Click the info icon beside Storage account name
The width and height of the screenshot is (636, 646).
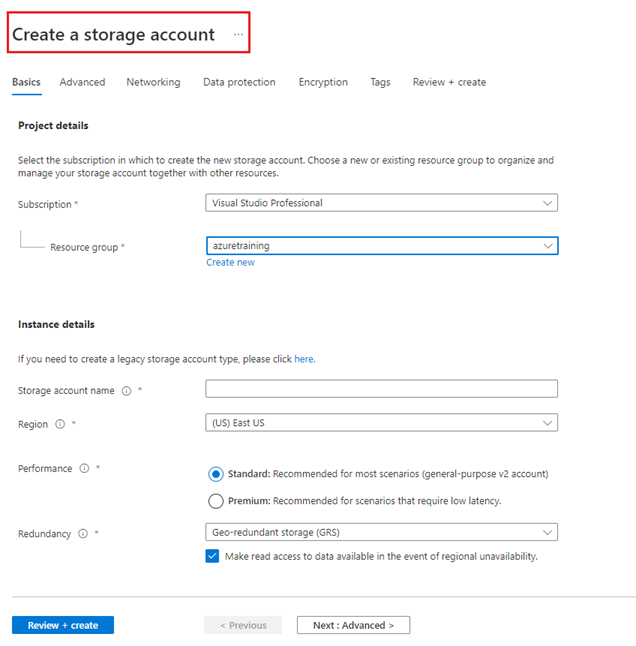pyautogui.click(x=126, y=391)
